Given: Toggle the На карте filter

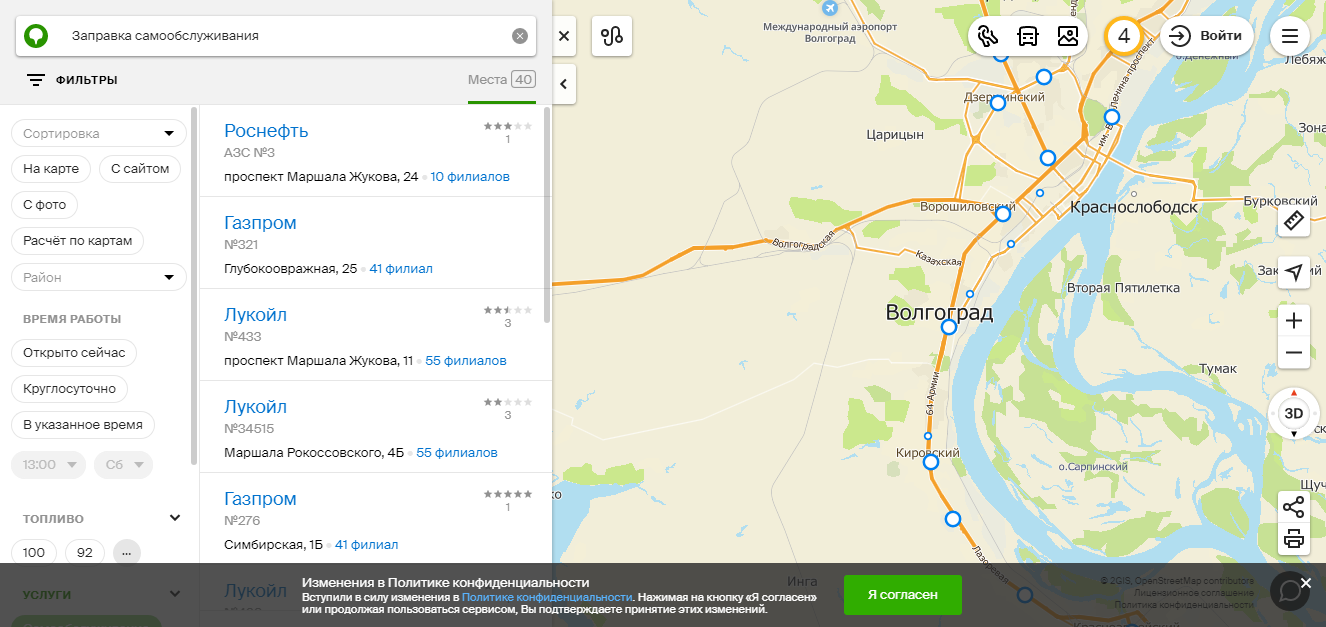Looking at the screenshot, I should pyautogui.click(x=51, y=169).
